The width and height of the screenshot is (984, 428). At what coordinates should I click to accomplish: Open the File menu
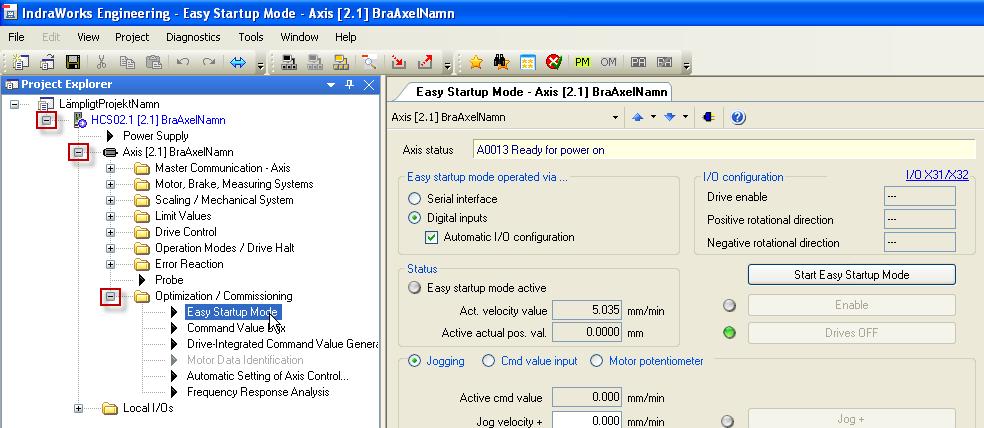coord(16,37)
